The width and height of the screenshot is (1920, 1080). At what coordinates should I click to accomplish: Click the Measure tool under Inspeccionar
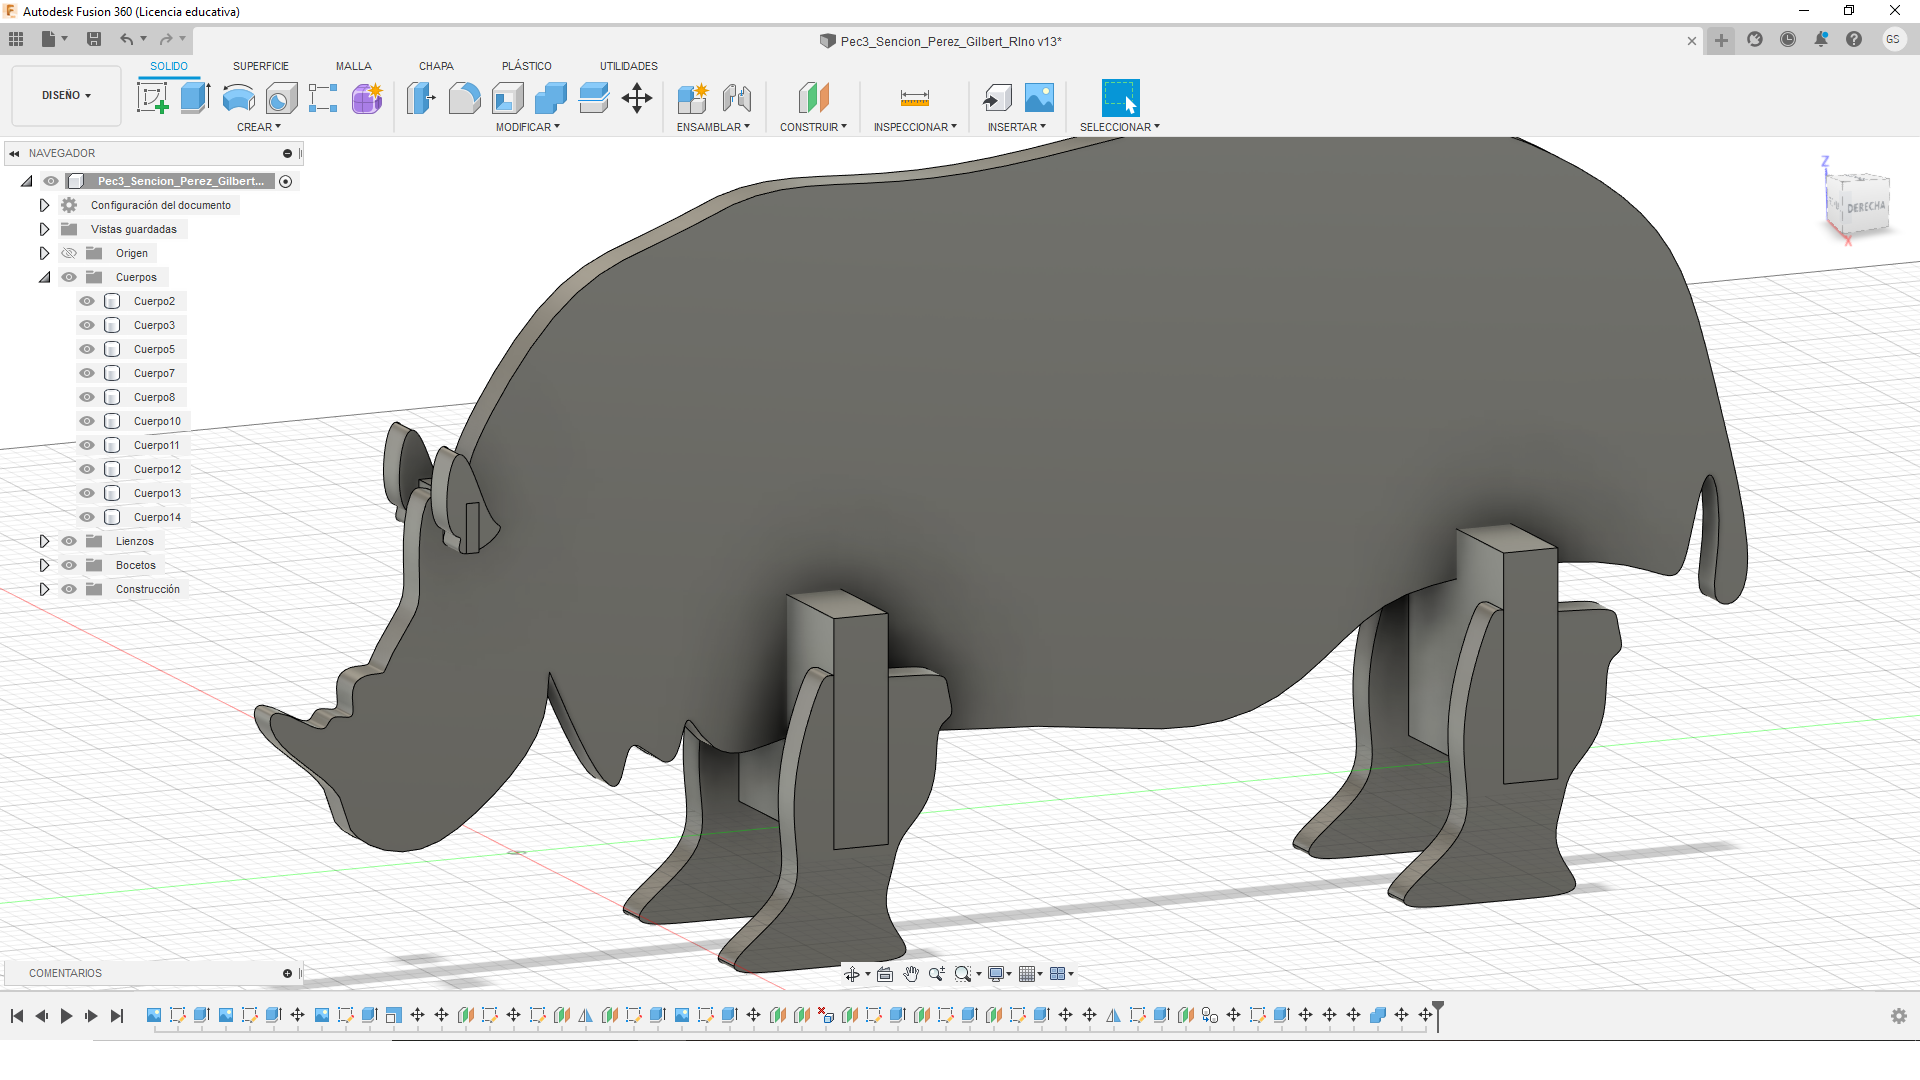pyautogui.click(x=914, y=98)
